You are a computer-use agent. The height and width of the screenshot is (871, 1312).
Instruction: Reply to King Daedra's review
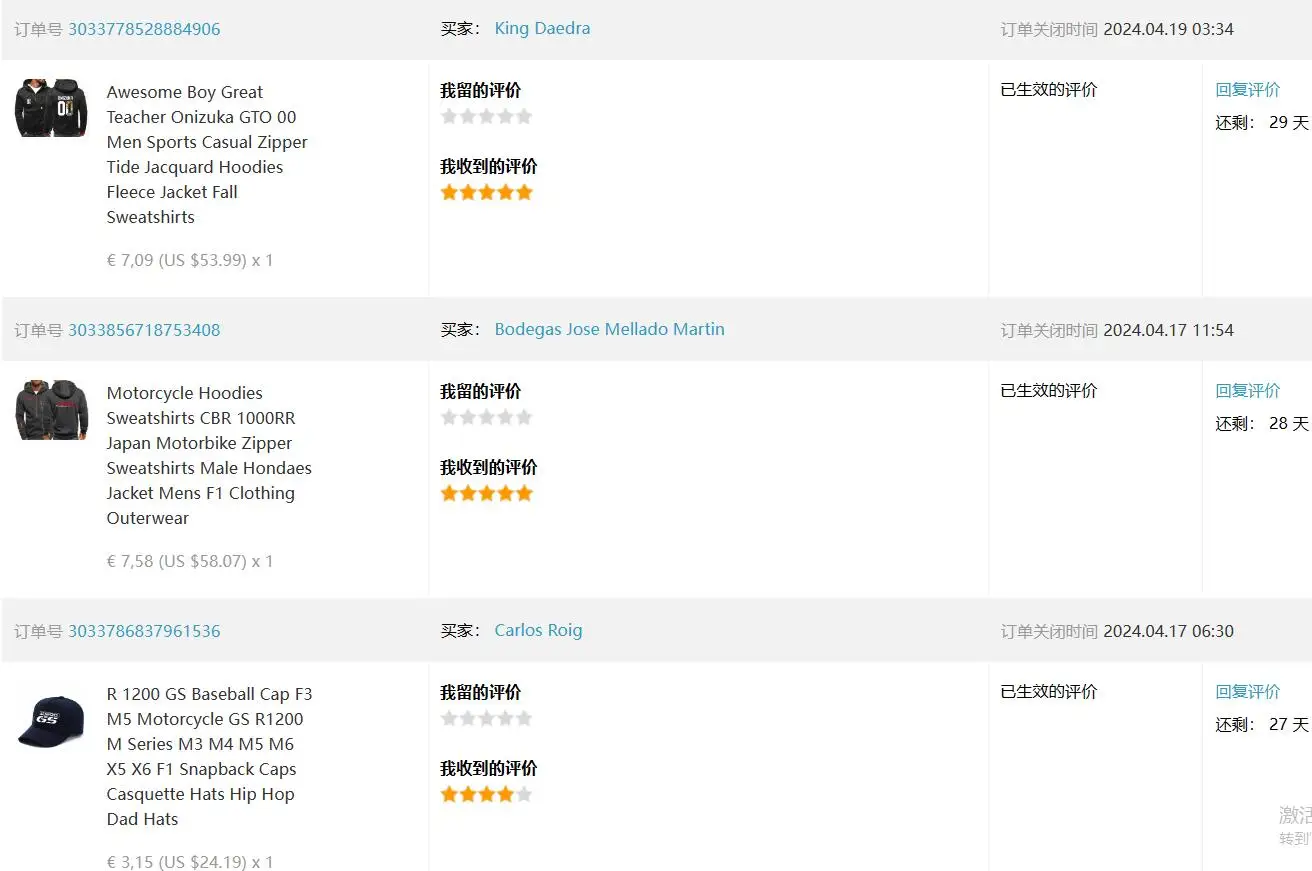1247,90
